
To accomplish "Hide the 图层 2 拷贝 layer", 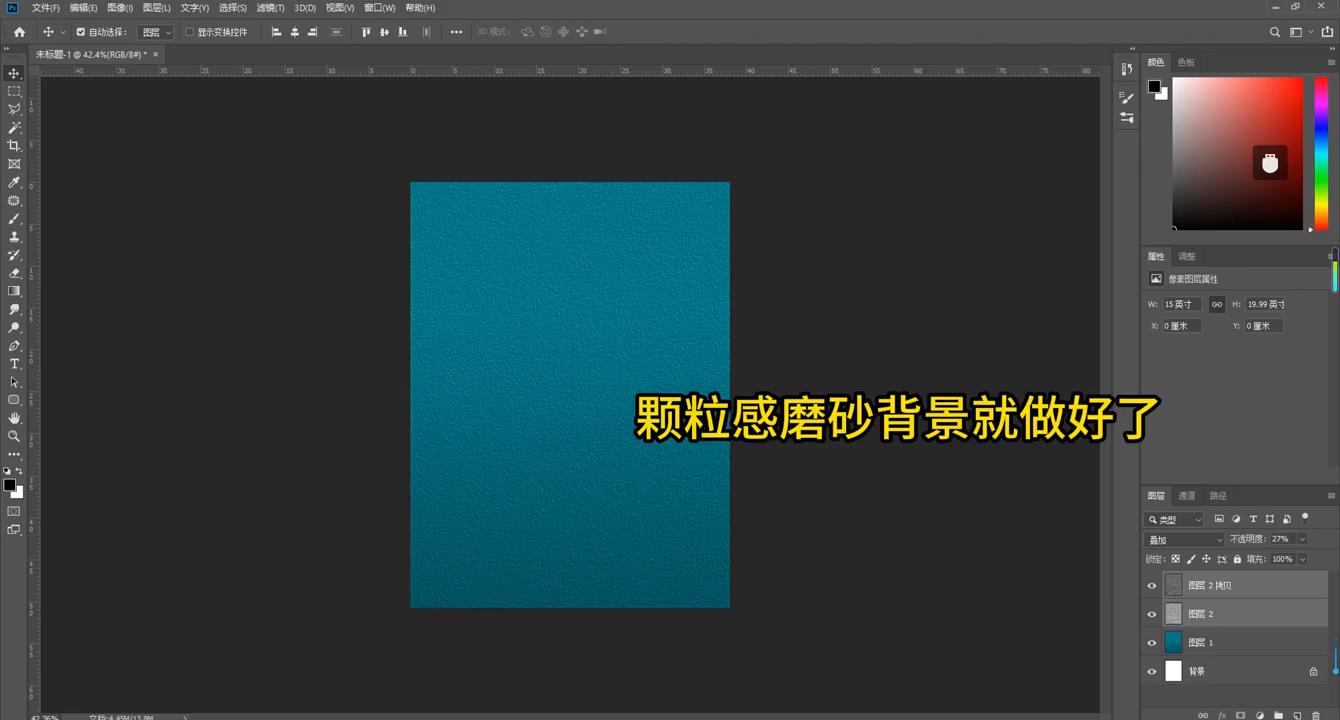I will [1151, 586].
